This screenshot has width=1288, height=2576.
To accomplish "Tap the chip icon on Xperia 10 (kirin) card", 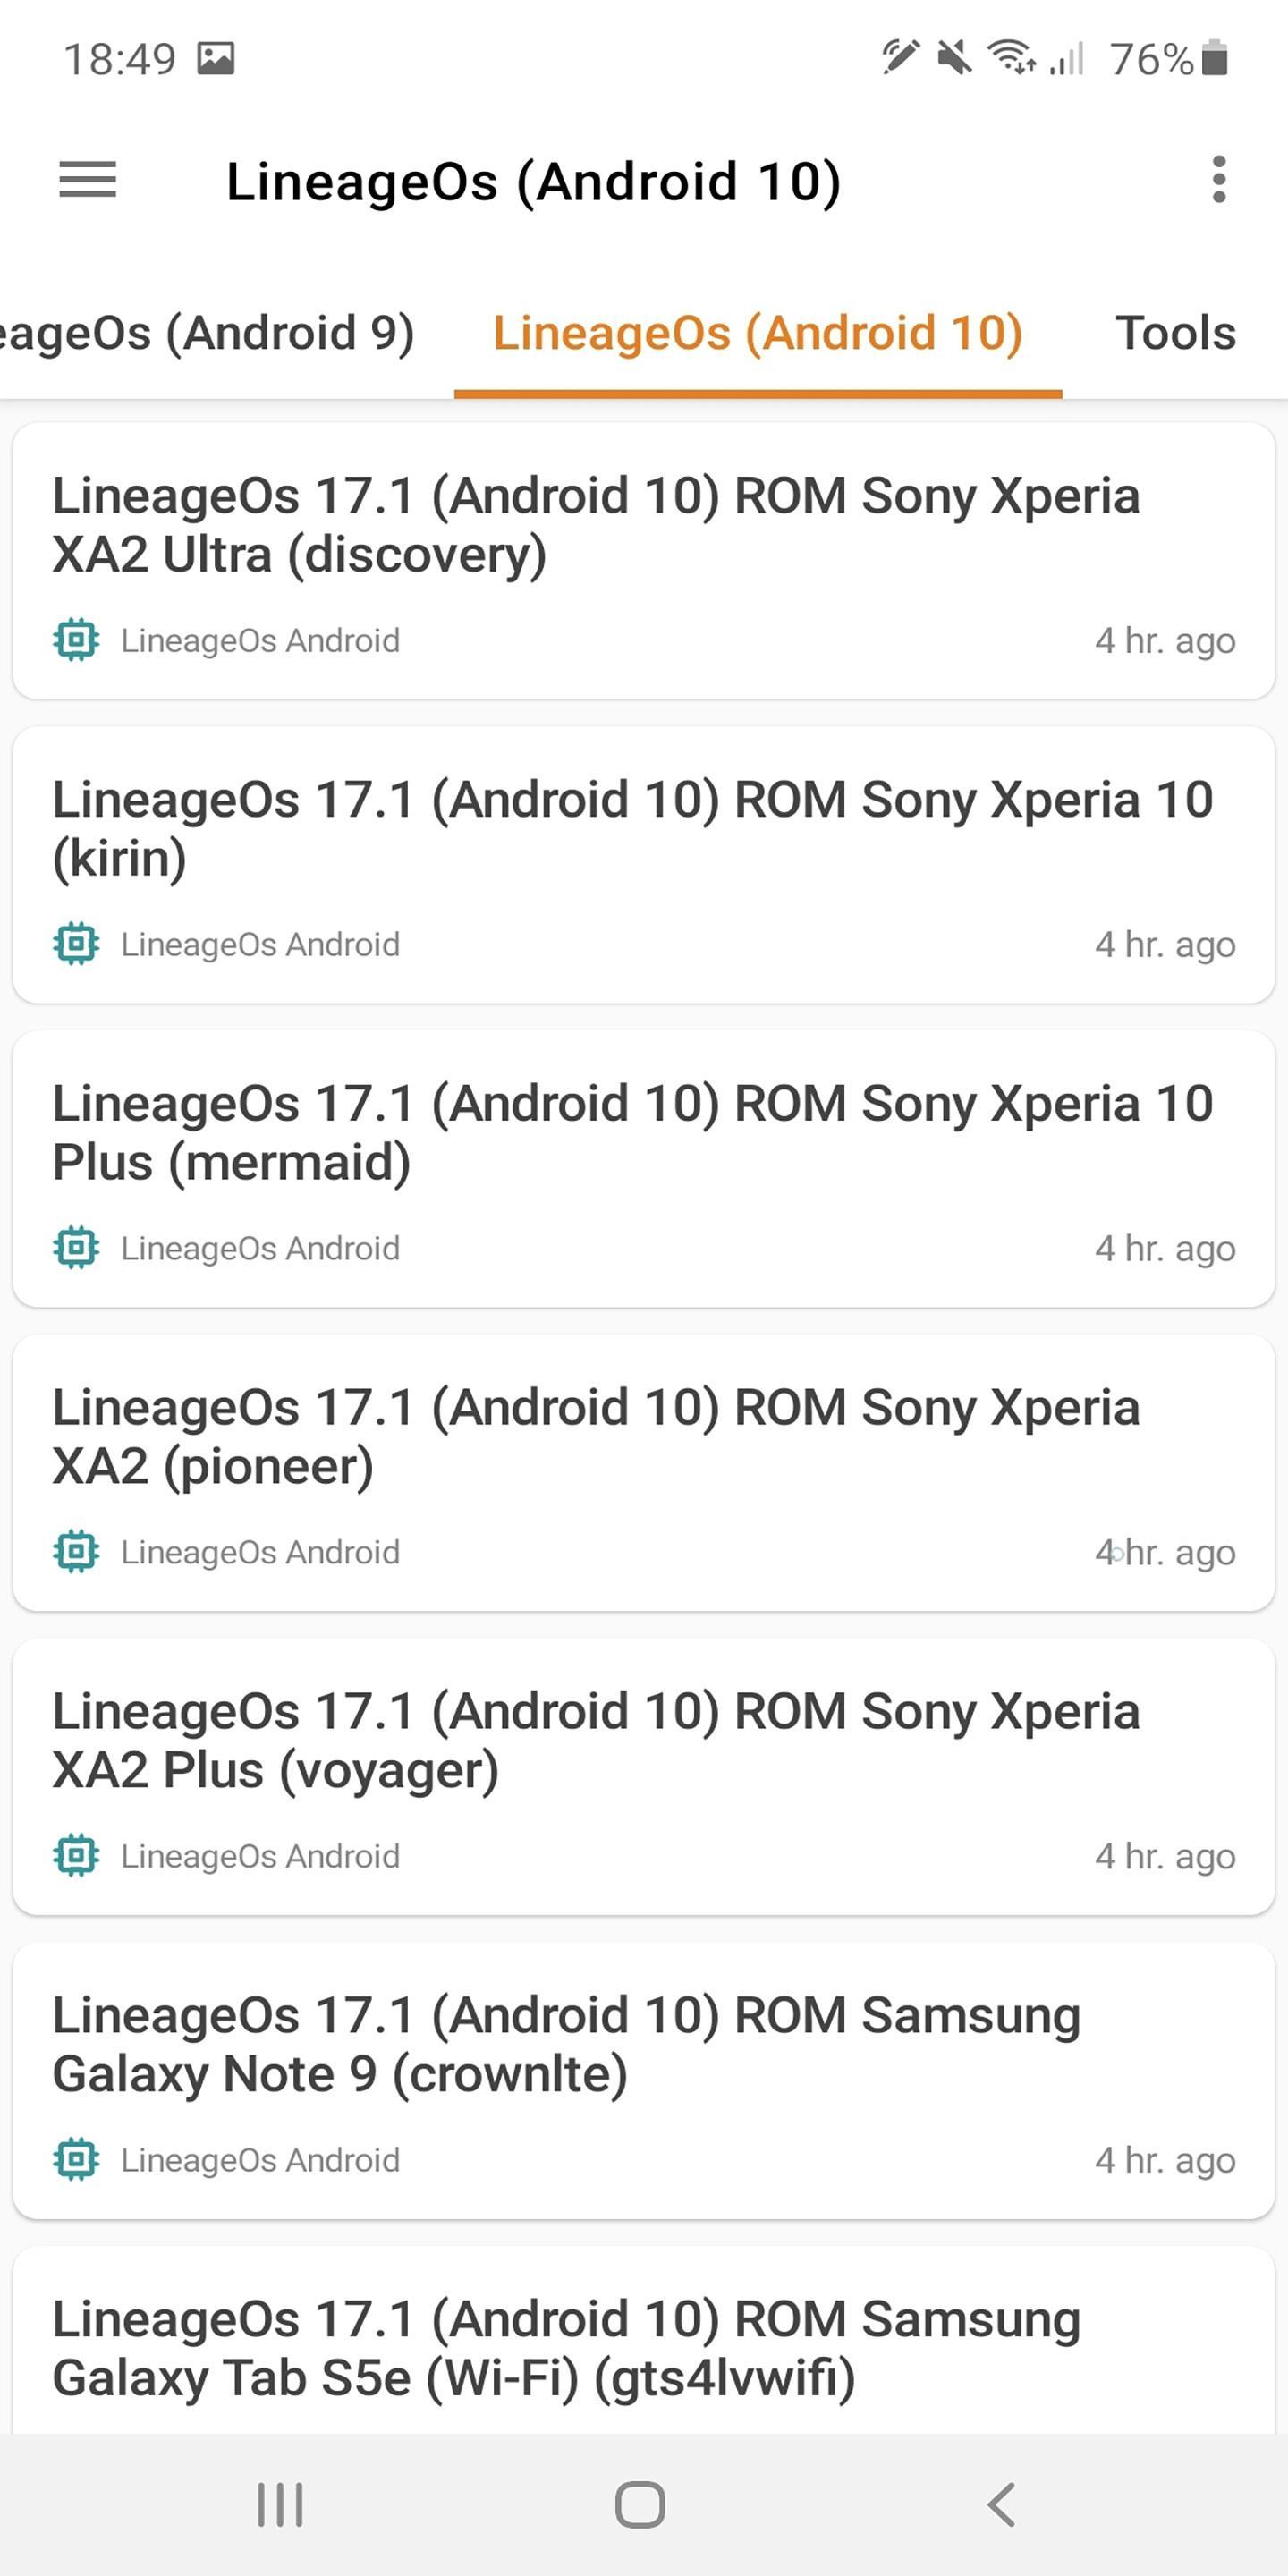I will (76, 944).
